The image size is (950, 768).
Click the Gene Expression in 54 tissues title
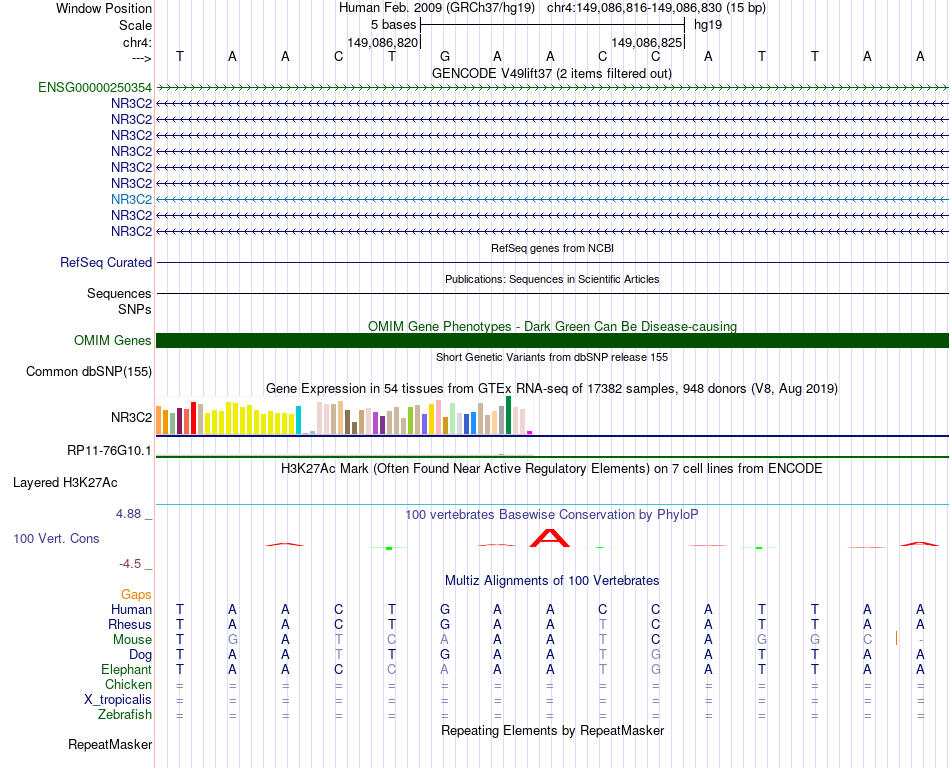coord(552,389)
